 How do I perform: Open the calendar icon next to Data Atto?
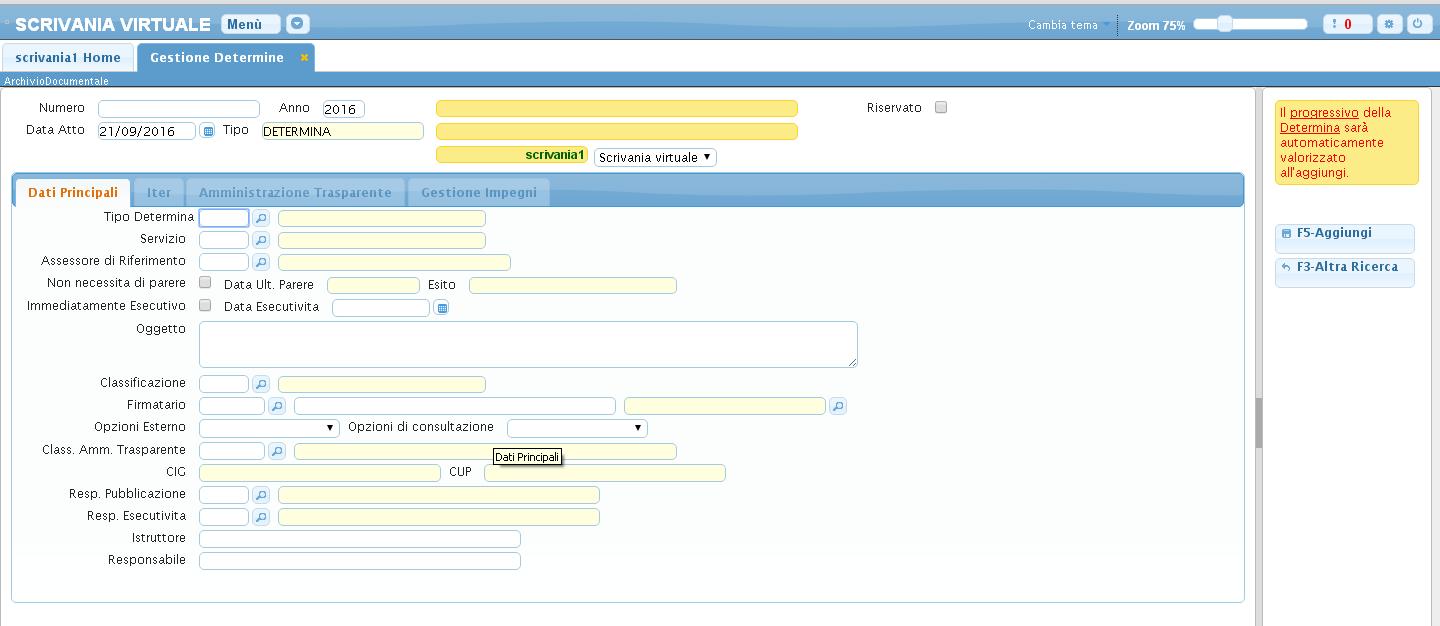coord(208,131)
